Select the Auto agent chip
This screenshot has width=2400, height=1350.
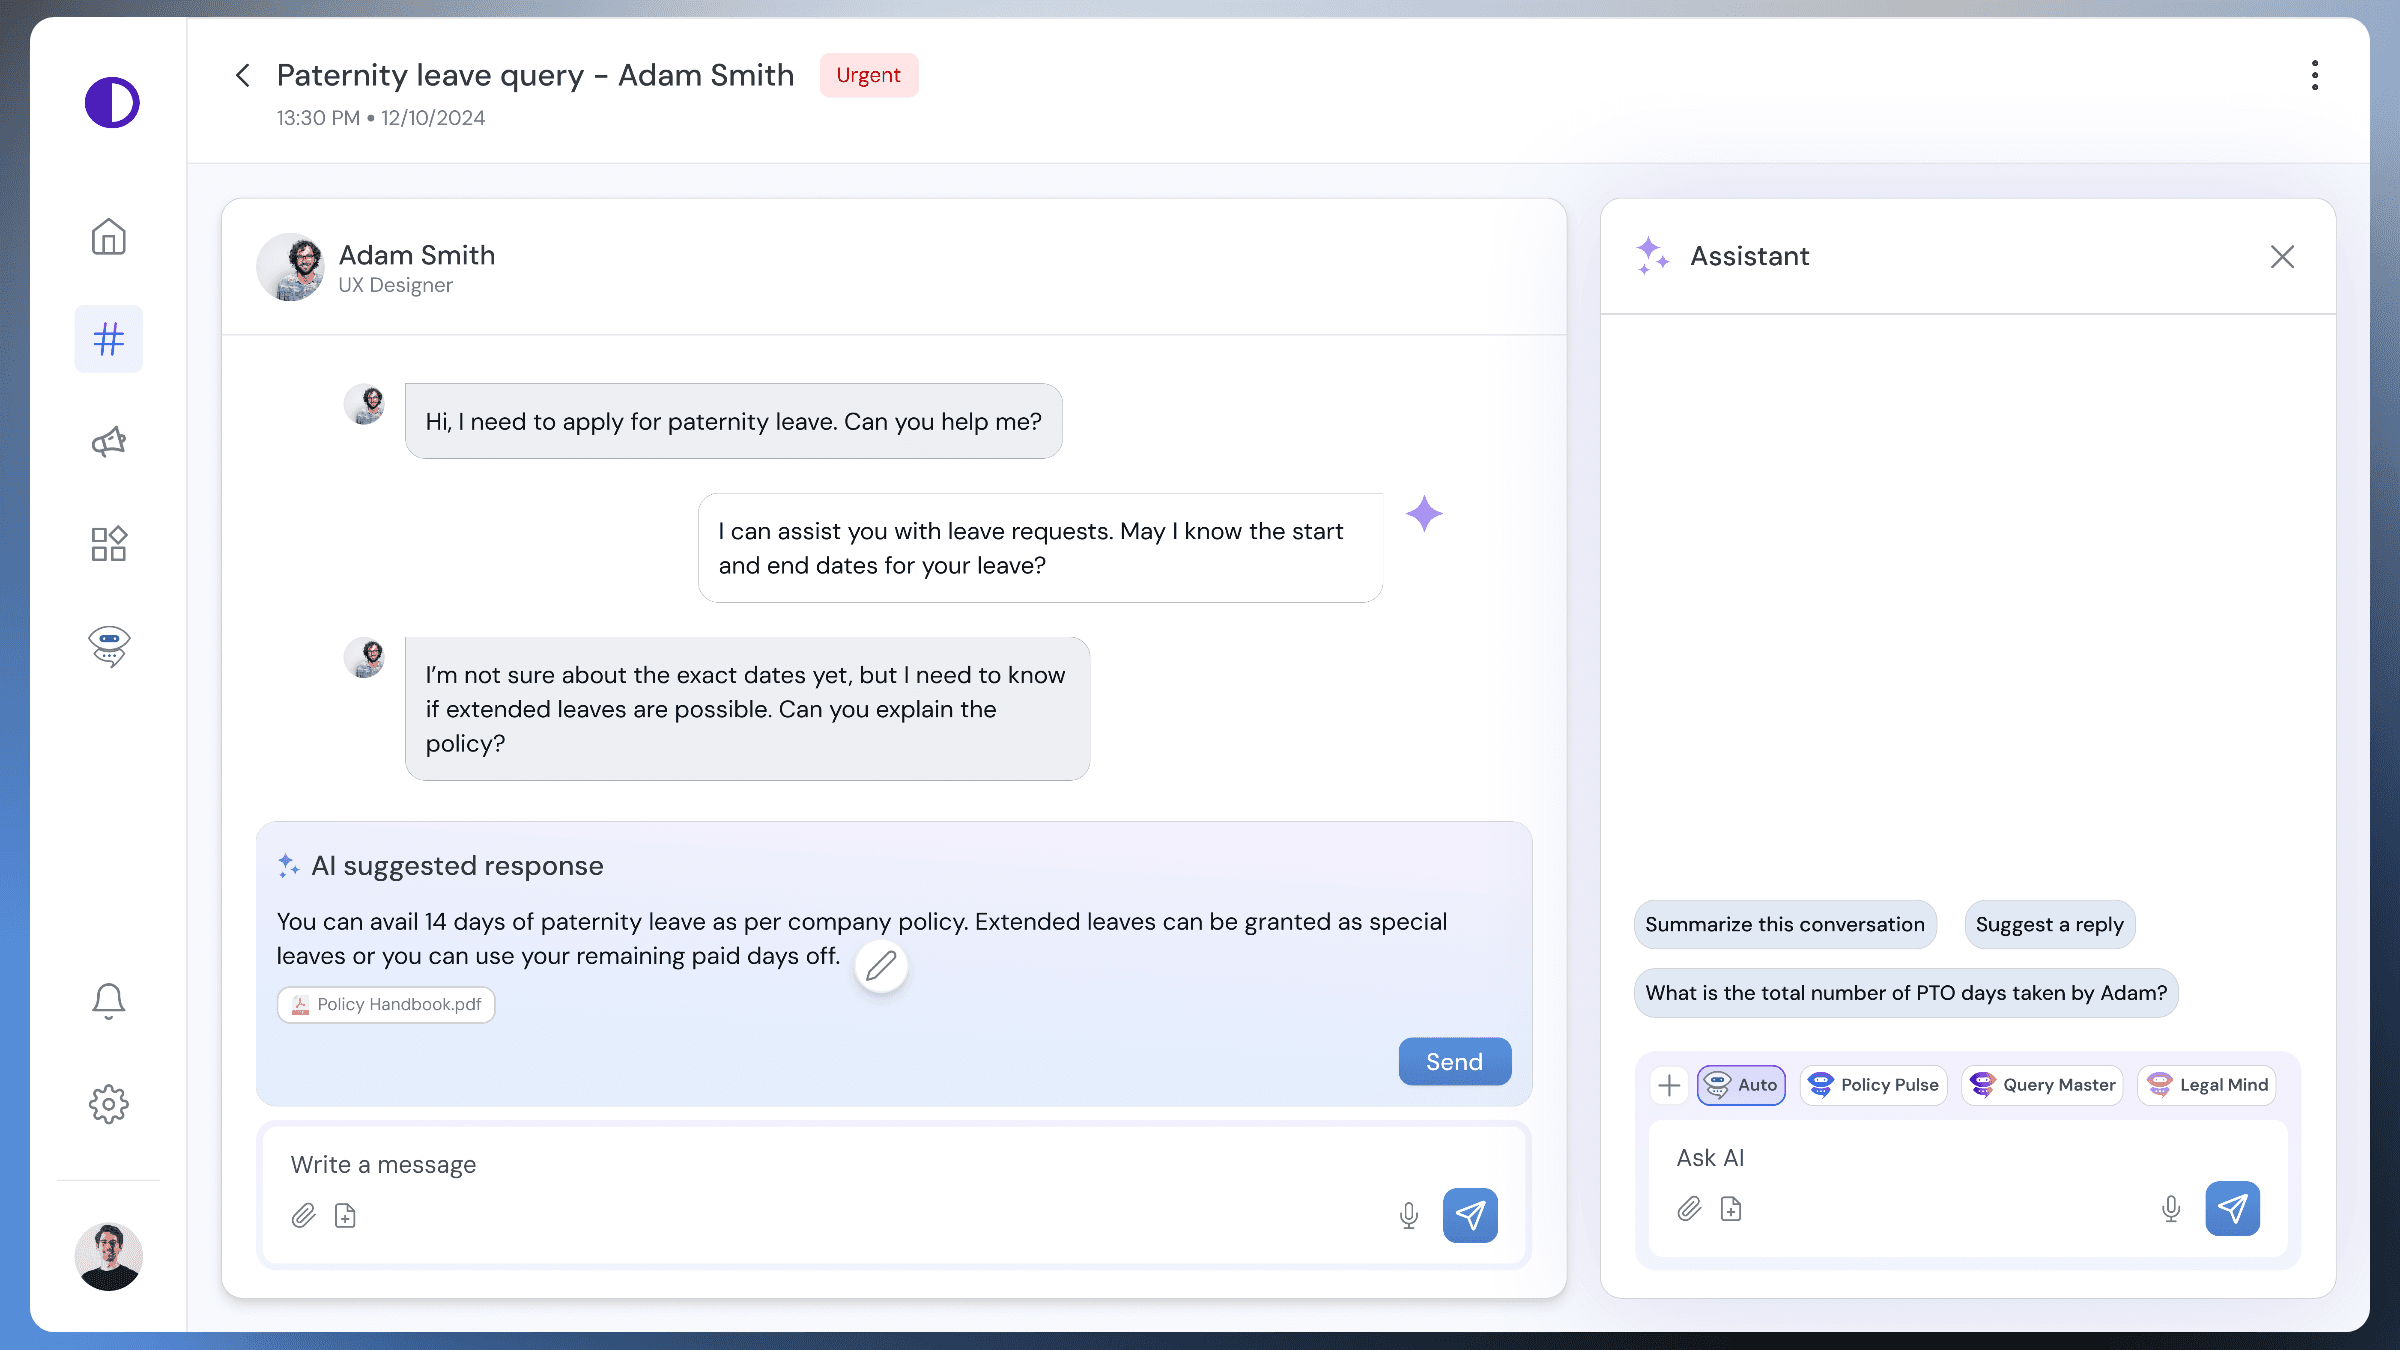click(1741, 1085)
